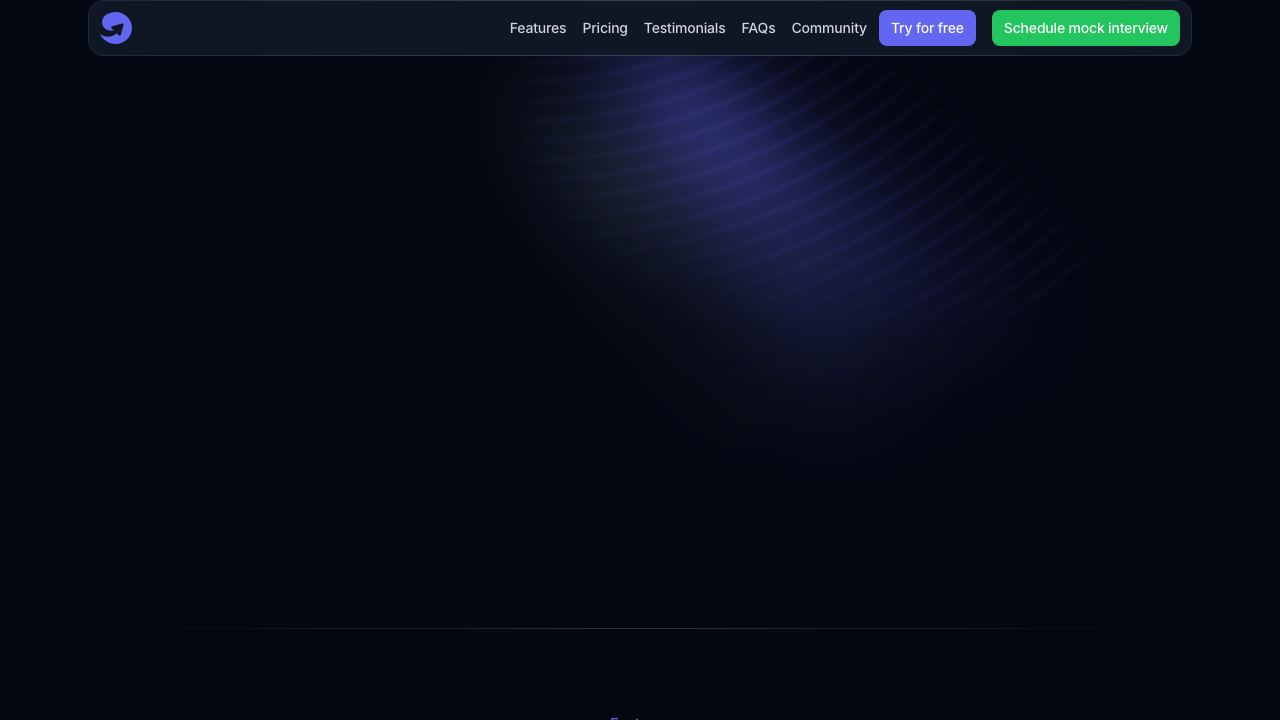Click the Try for free button
The width and height of the screenshot is (1280, 720).
tap(927, 28)
